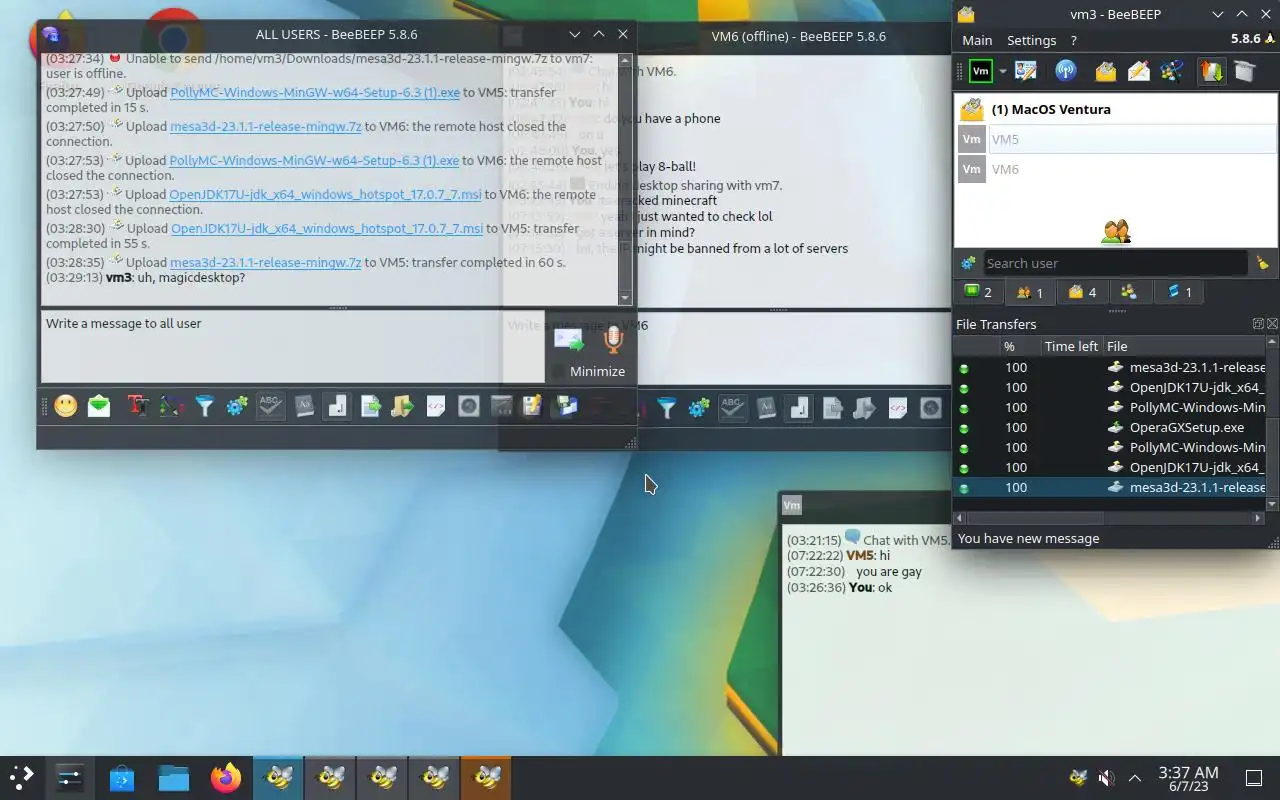
Task: Float the File Transfers panel
Action: coord(1258,324)
